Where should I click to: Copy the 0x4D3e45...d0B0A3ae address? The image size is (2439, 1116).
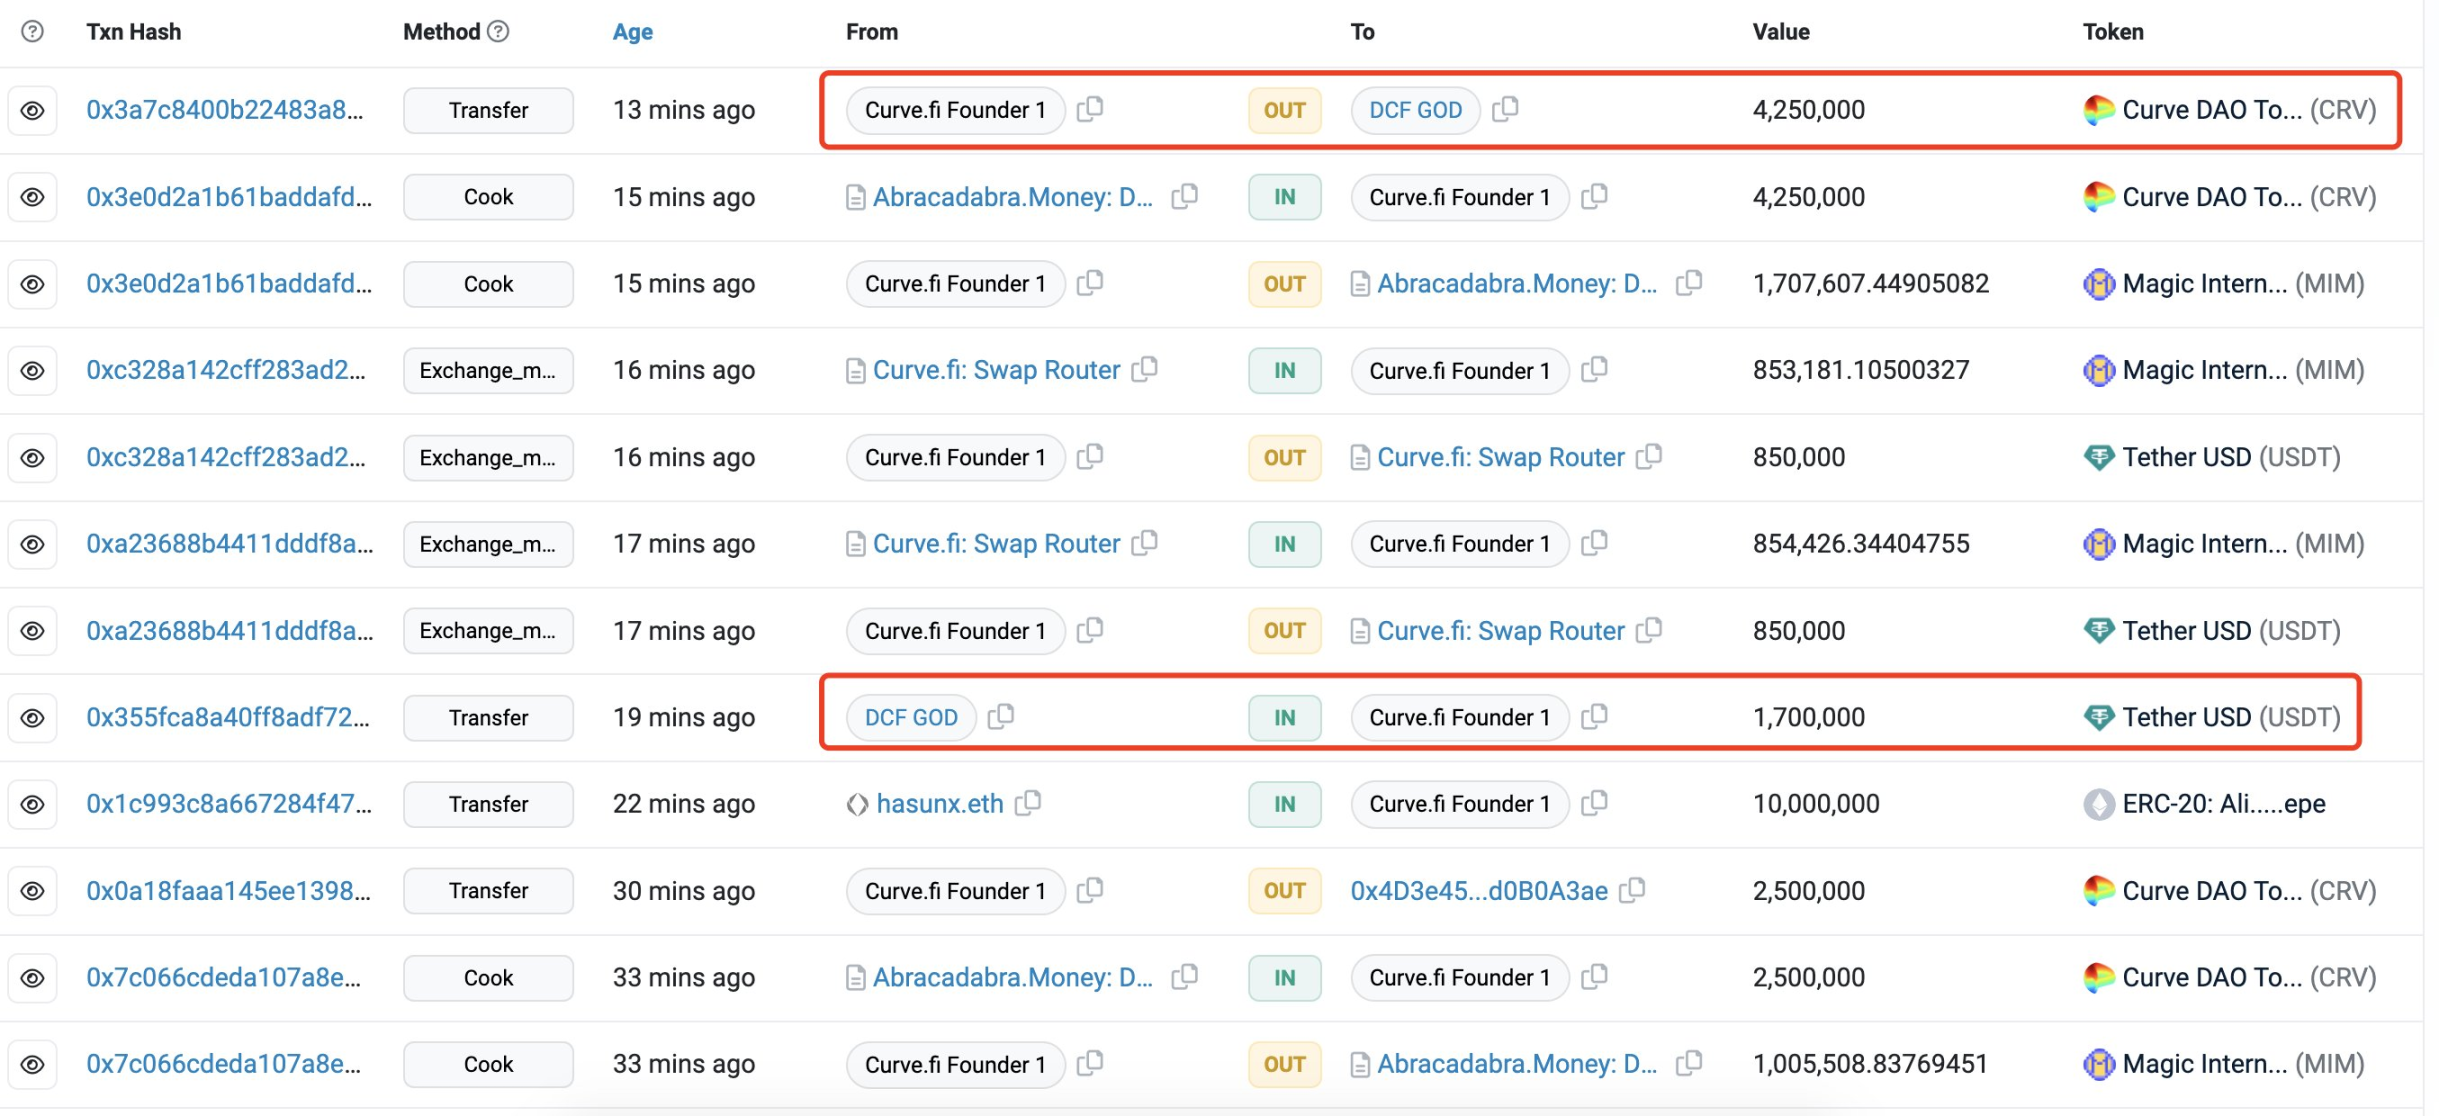1632,890
